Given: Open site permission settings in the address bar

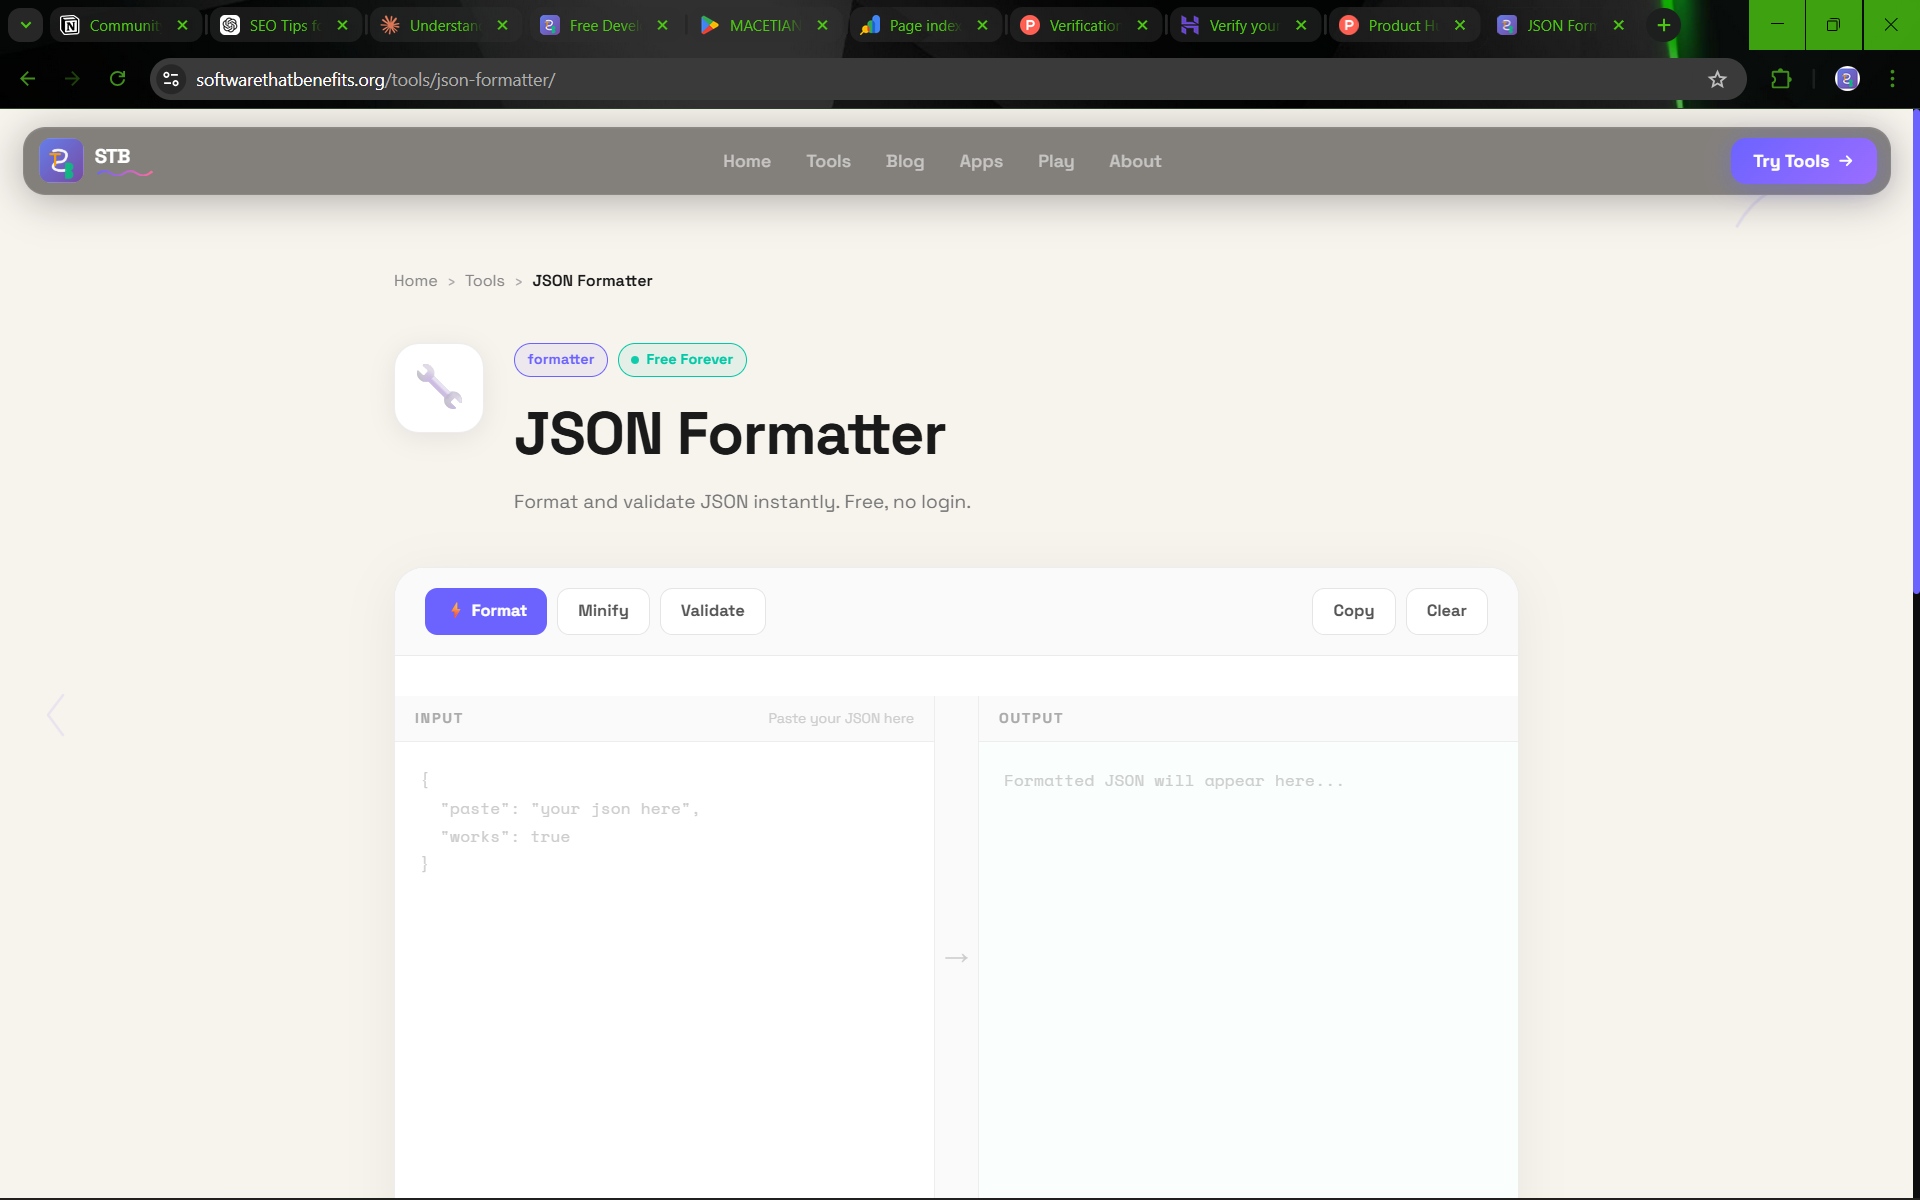Looking at the screenshot, I should tap(170, 79).
